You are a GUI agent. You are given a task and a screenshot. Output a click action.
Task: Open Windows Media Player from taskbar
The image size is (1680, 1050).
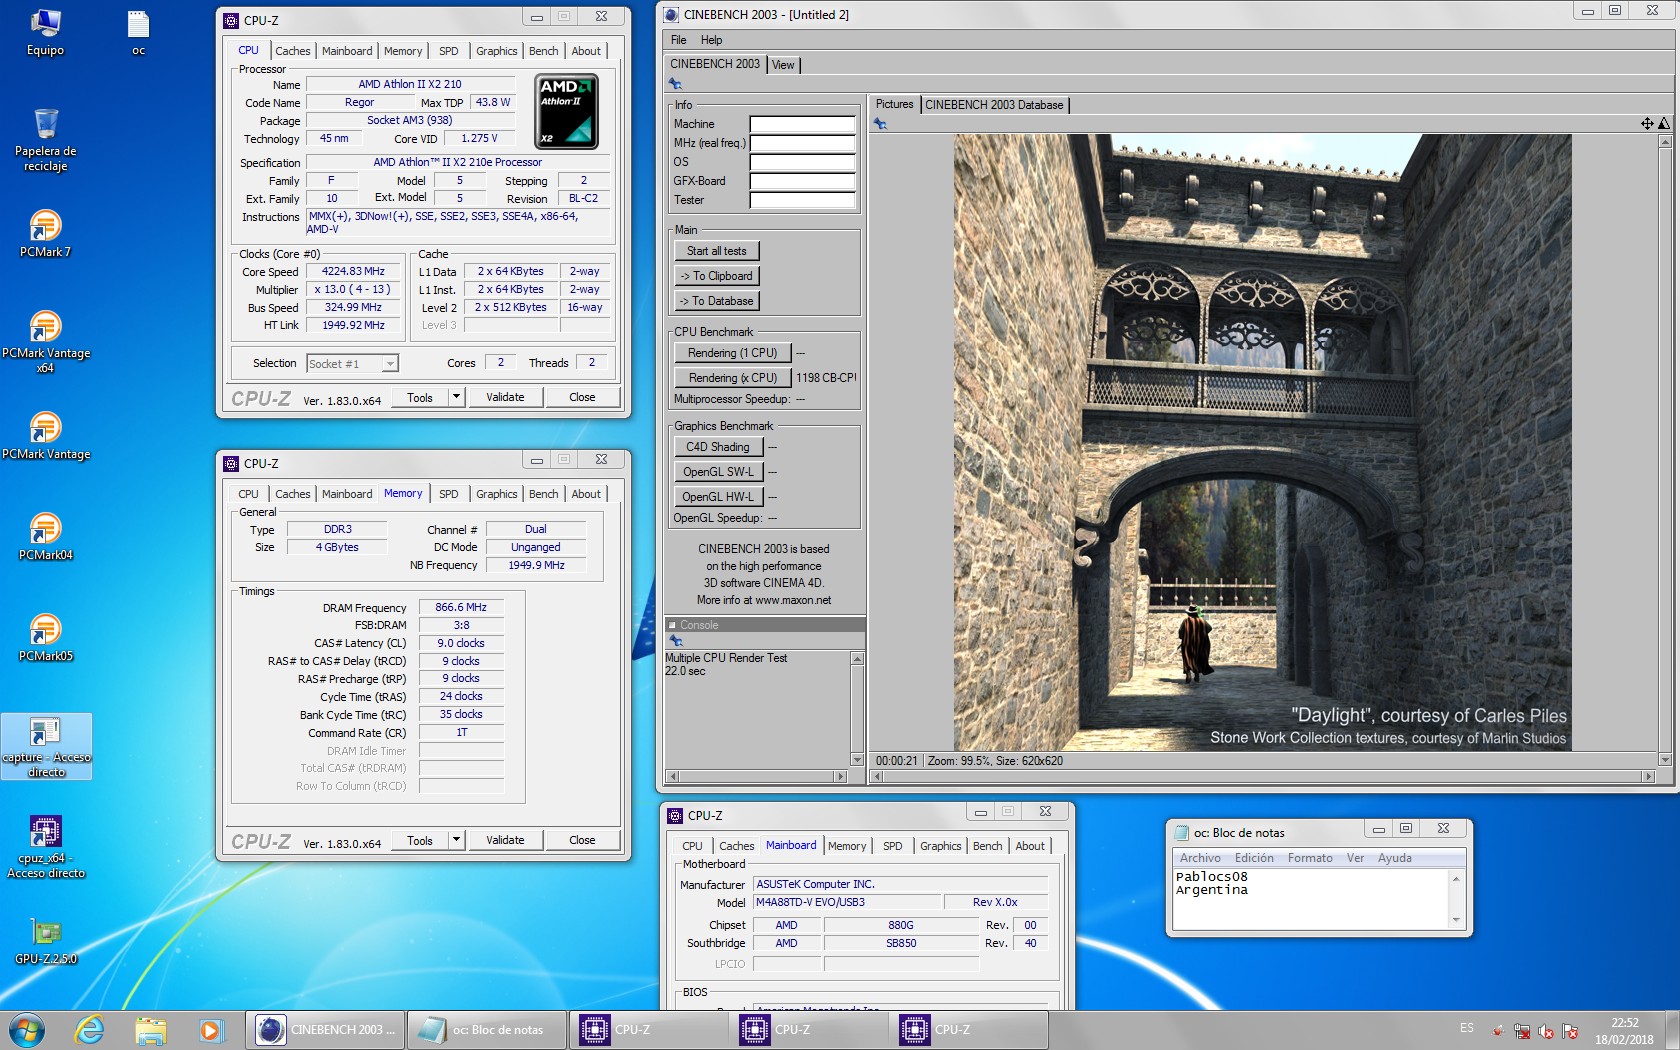pos(209,1029)
